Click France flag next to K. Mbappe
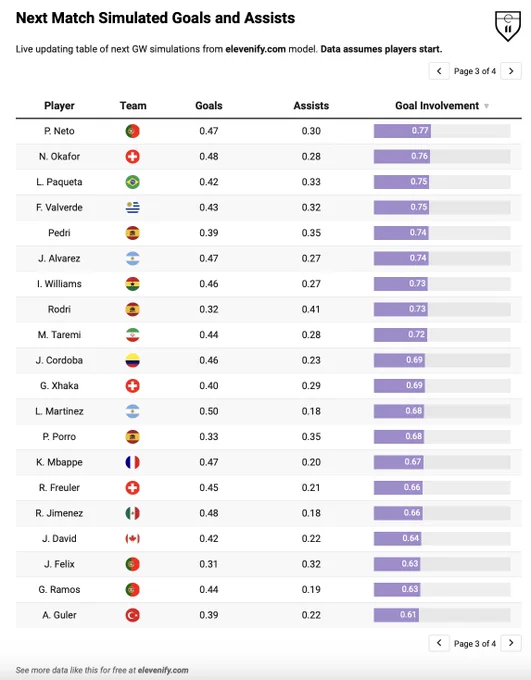The height and width of the screenshot is (680, 531). click(133, 462)
